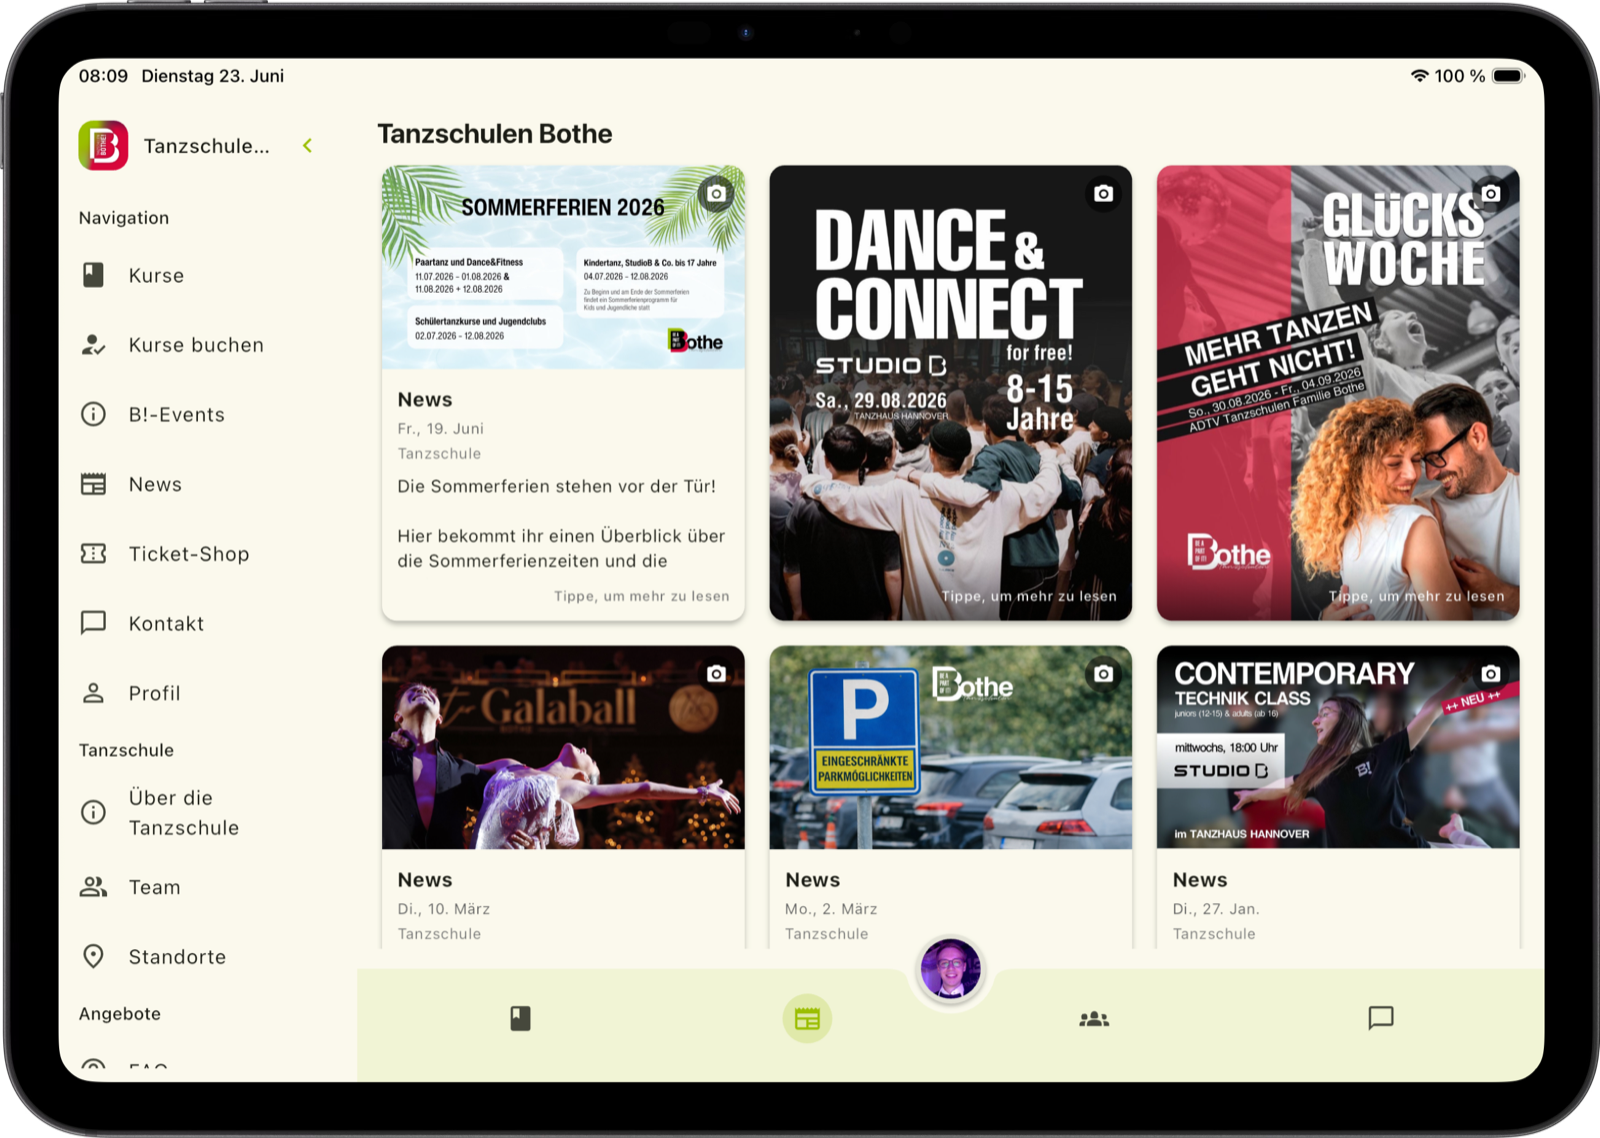Open the Sommerferien 2026 image
This screenshot has height=1138, width=1600.
pos(563,267)
